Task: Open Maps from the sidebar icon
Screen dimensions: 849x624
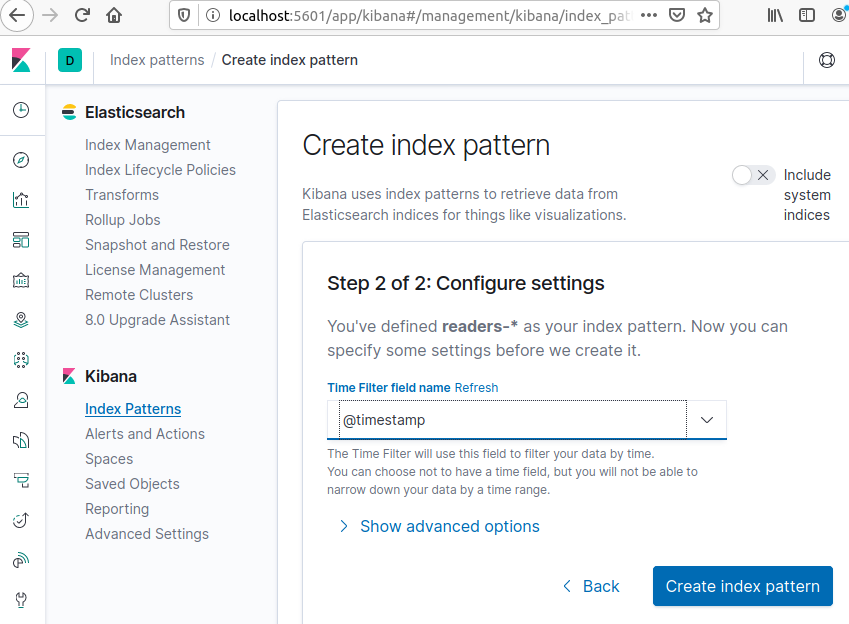Action: coord(21,320)
